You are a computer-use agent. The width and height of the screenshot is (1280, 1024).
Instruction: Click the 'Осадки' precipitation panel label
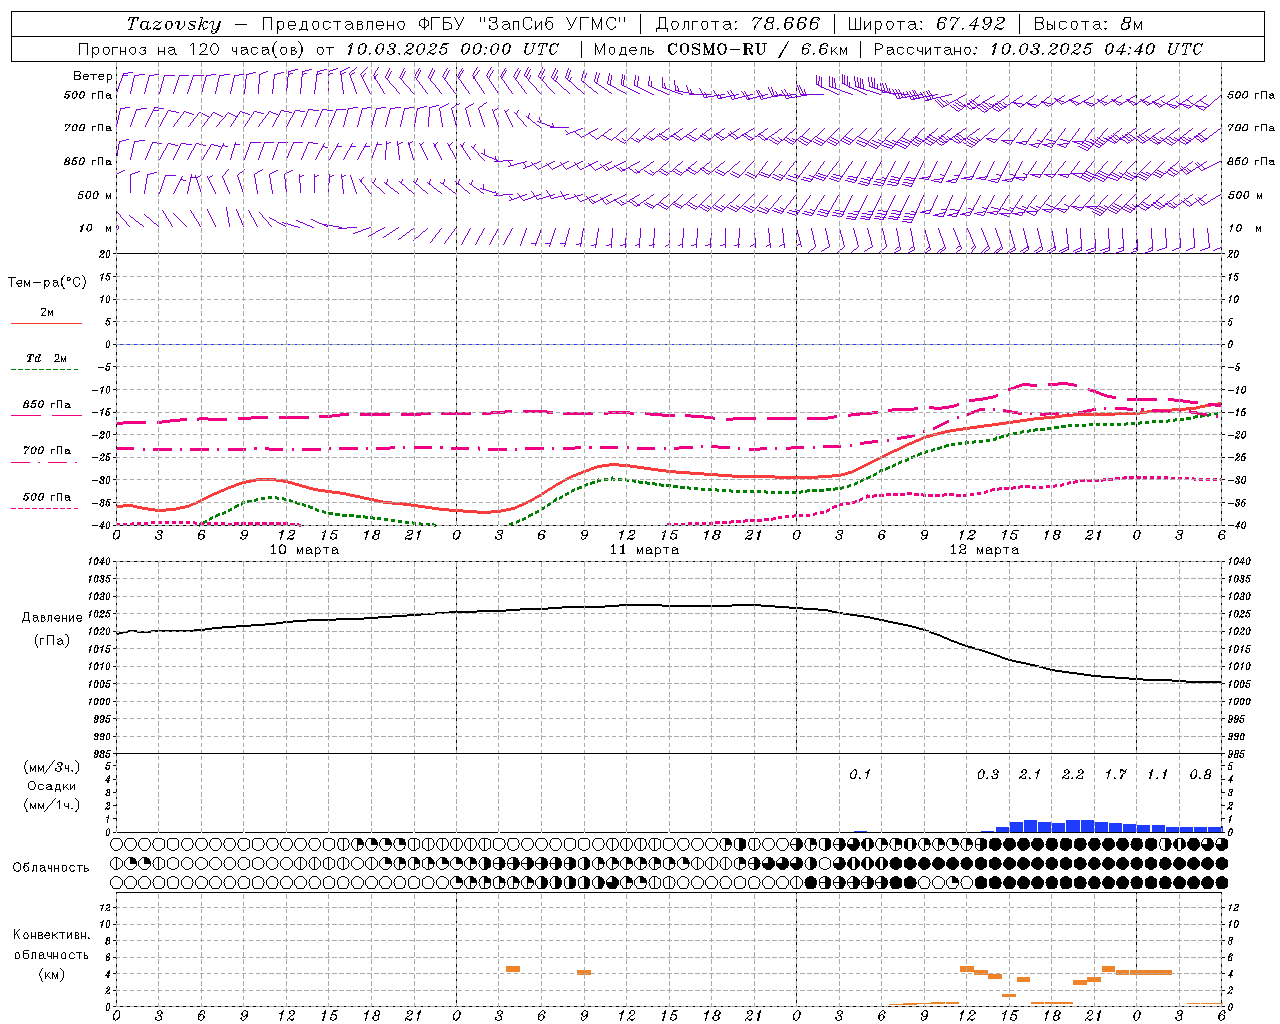pos(52,786)
